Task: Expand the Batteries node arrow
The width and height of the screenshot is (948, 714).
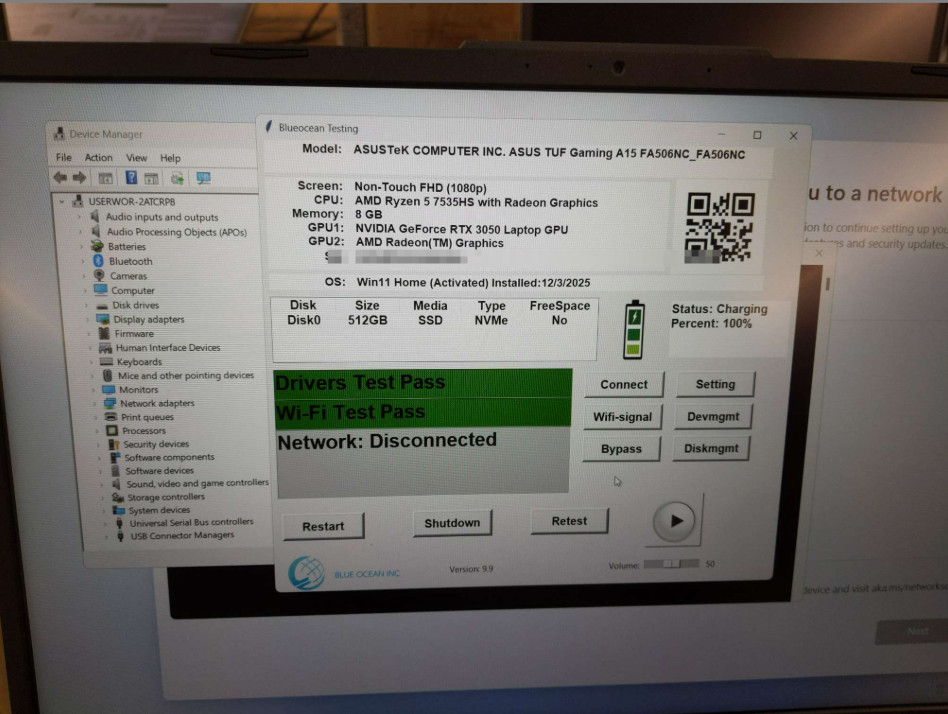Action: coord(82,246)
